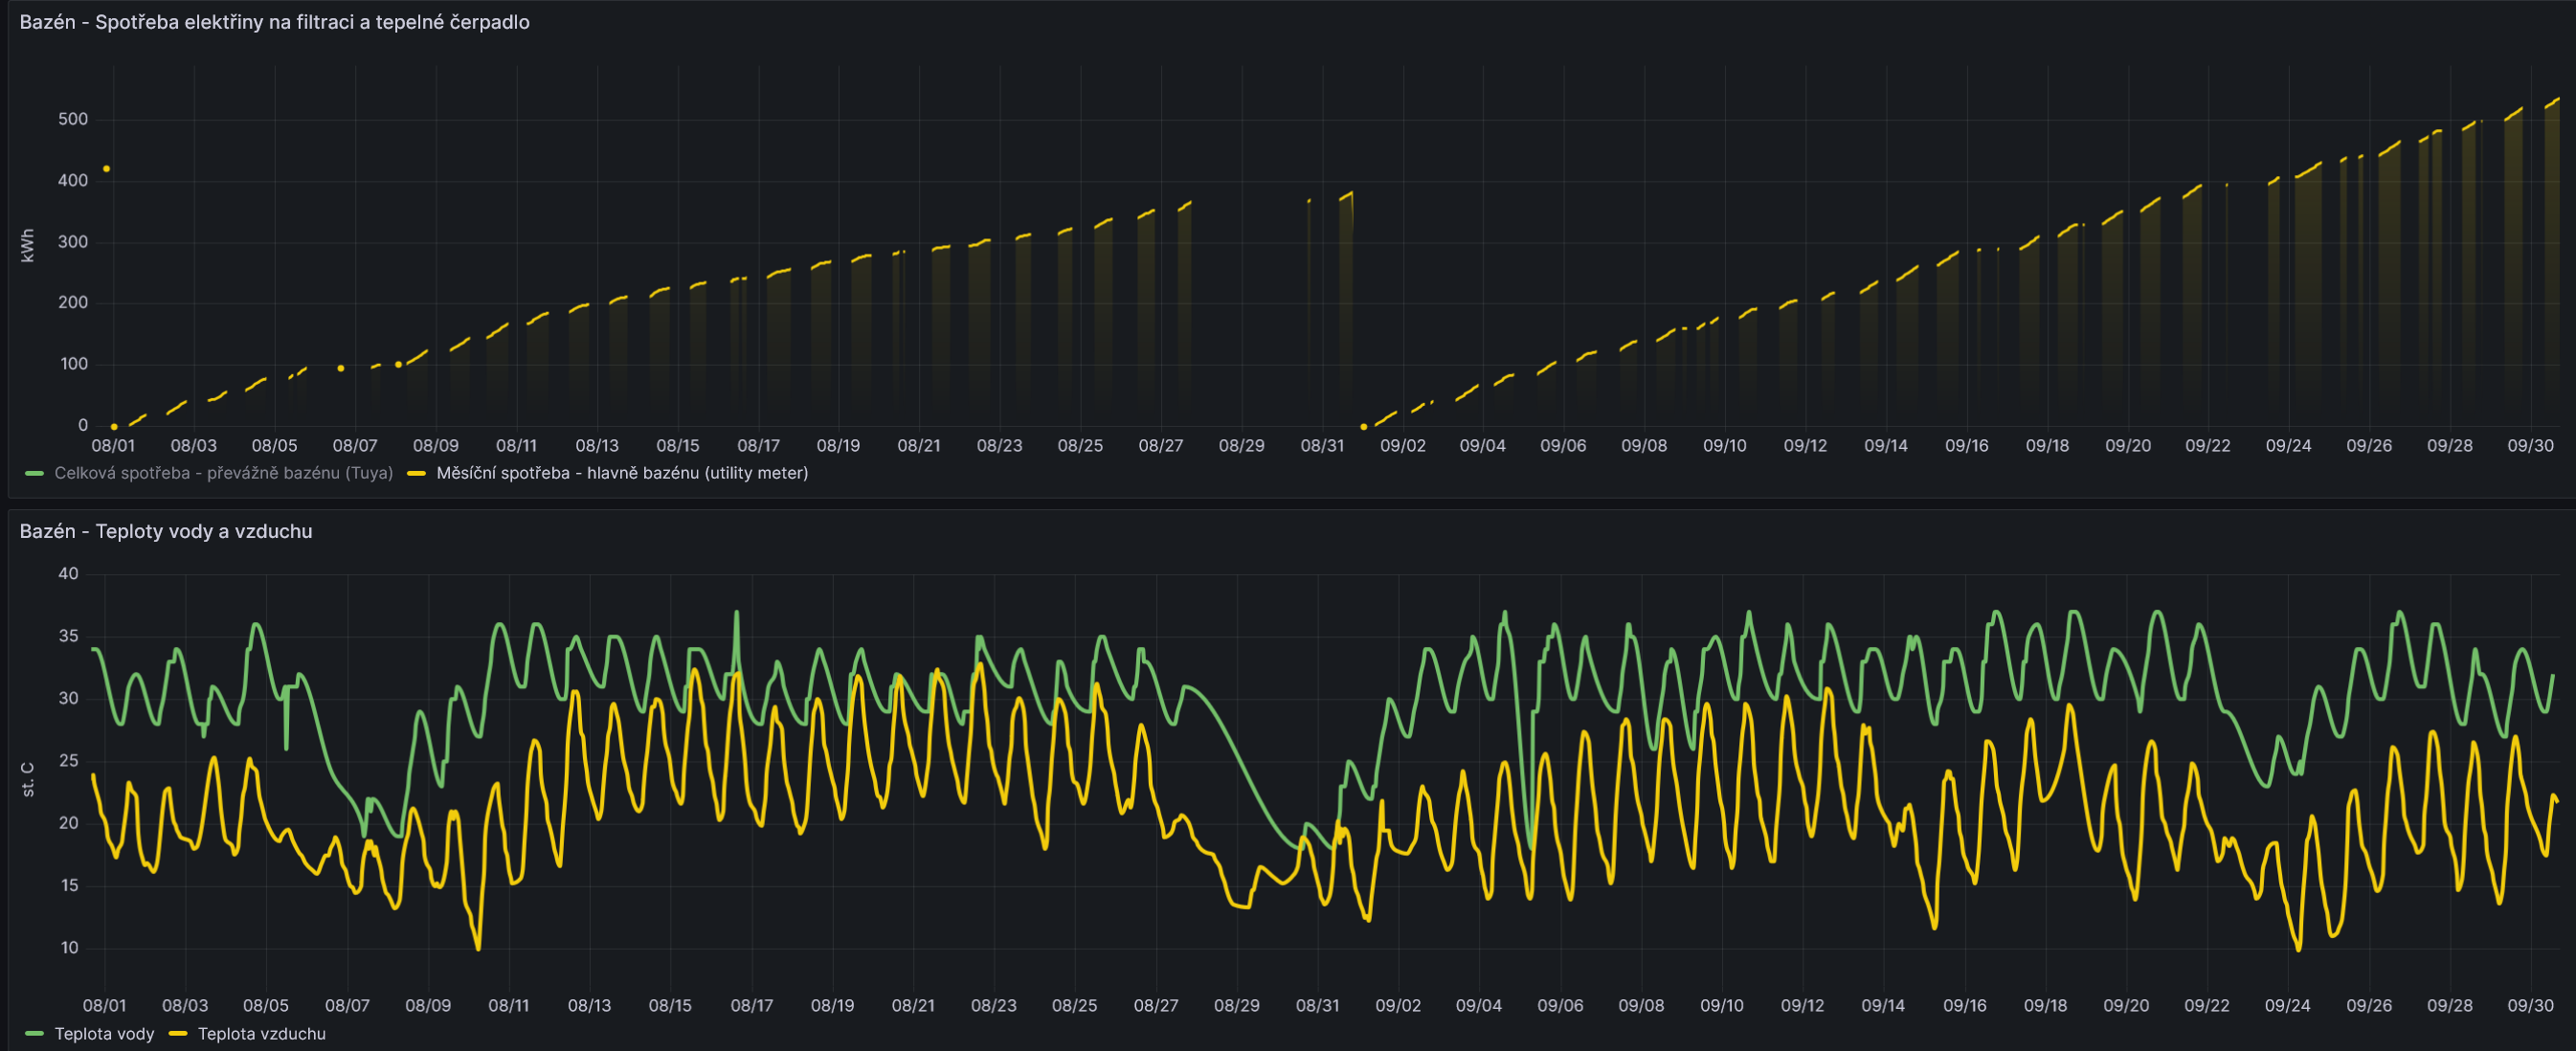Image resolution: width=2576 pixels, height=1051 pixels.
Task: Click the zero-value reset dot before 09/02
Action: 1363,427
